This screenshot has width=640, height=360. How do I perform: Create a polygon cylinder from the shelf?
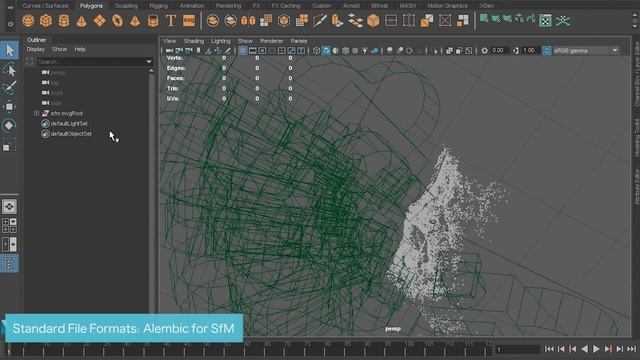pos(64,20)
